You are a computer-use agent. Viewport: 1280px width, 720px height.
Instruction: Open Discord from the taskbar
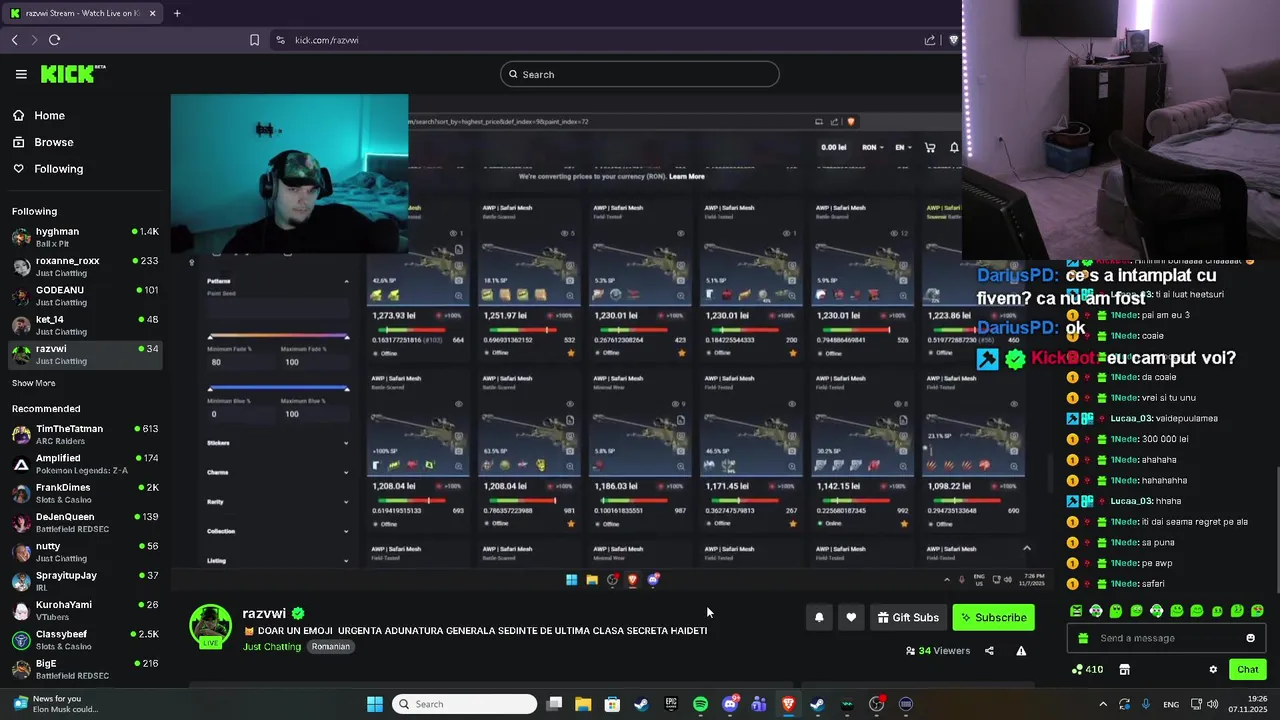730,704
